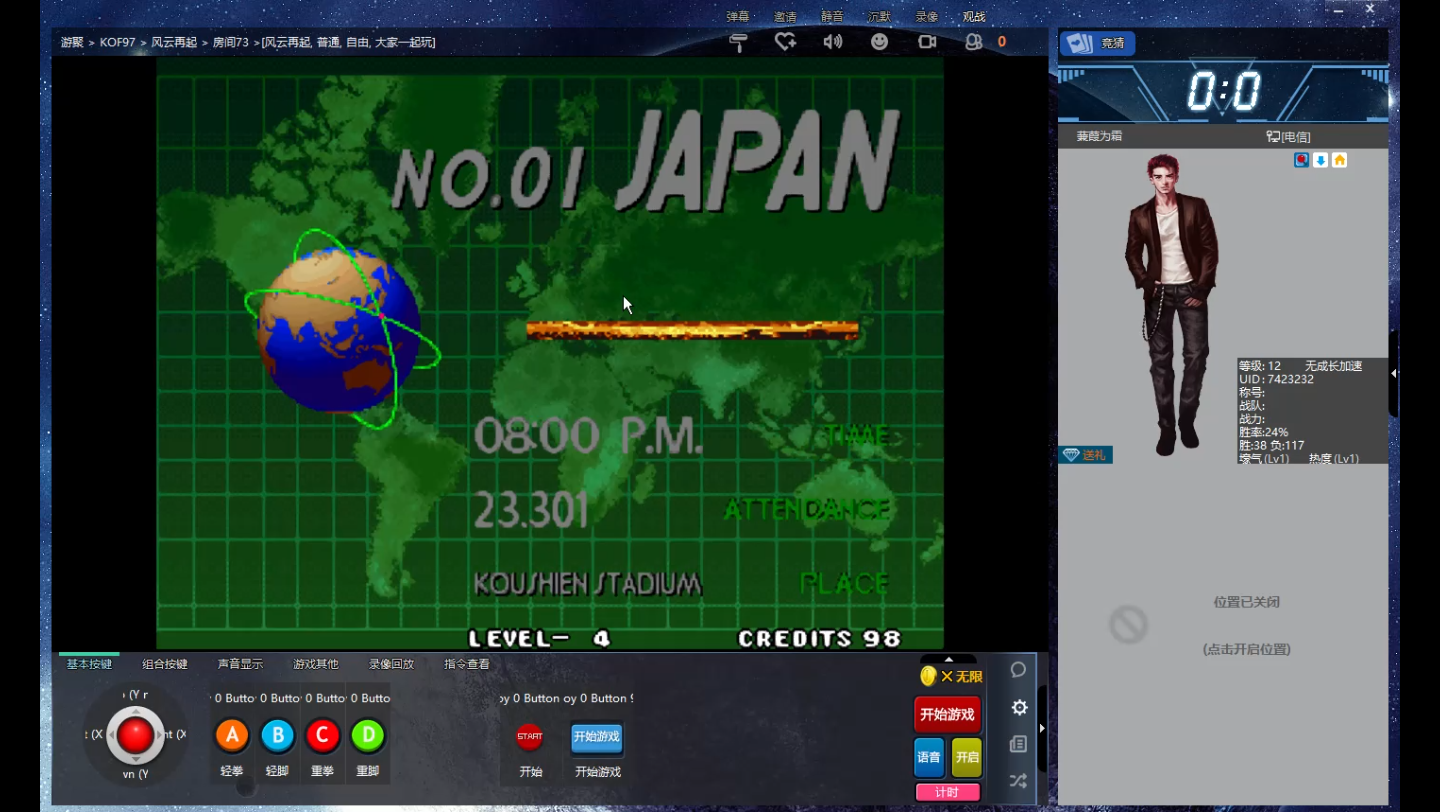The width and height of the screenshot is (1440, 812).
Task: Click the red C heavy punch button
Action: 322,736
